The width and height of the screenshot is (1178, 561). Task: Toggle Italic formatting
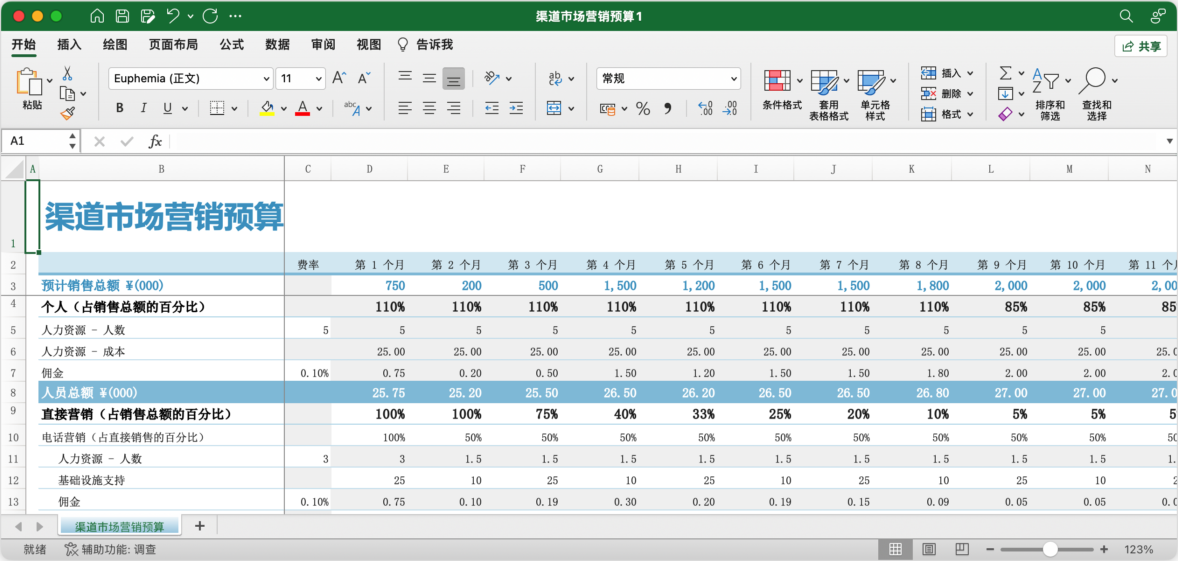point(143,109)
